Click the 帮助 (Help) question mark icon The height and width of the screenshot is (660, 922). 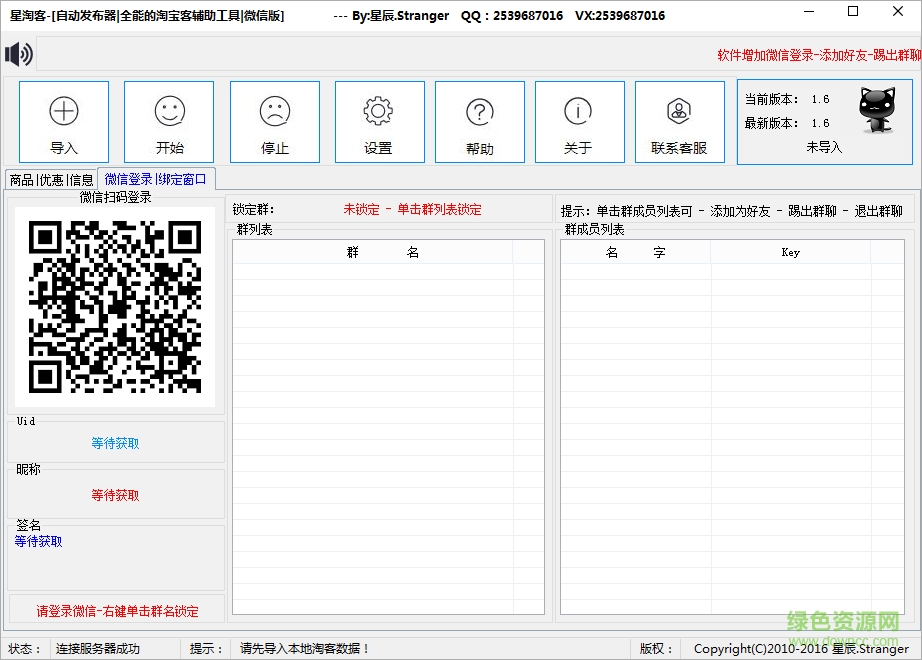tap(479, 121)
